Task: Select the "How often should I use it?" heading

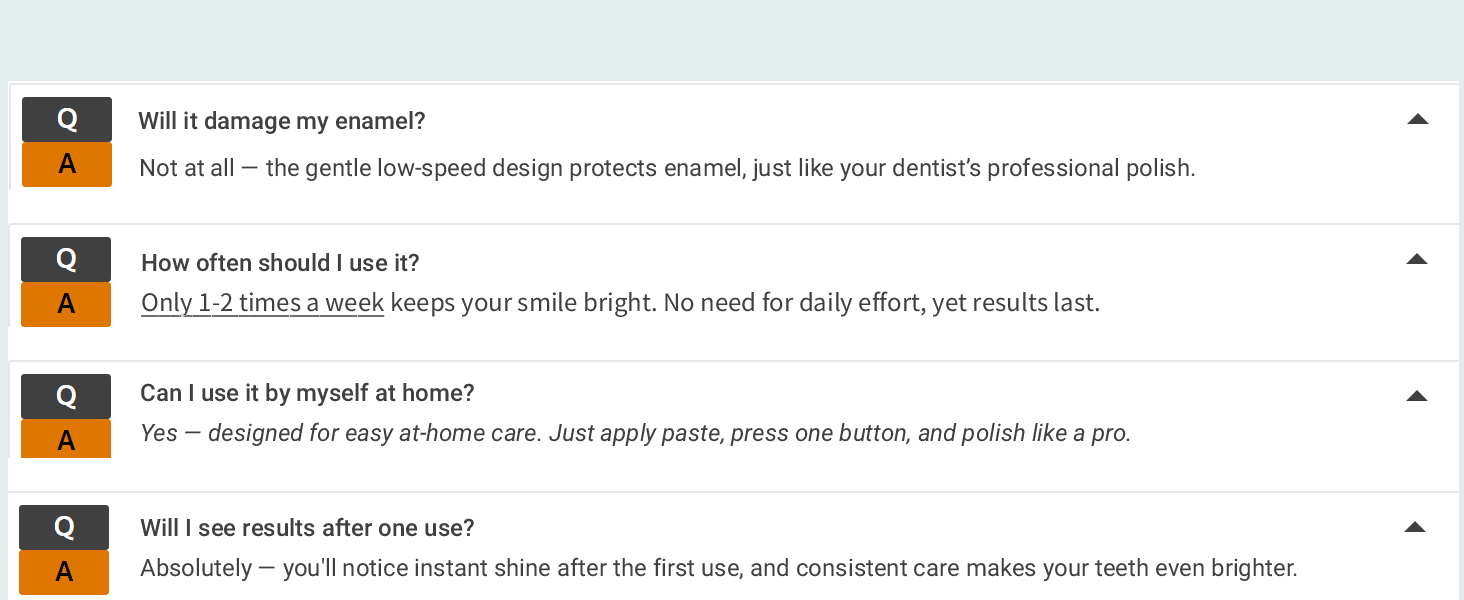Action: tap(280, 262)
